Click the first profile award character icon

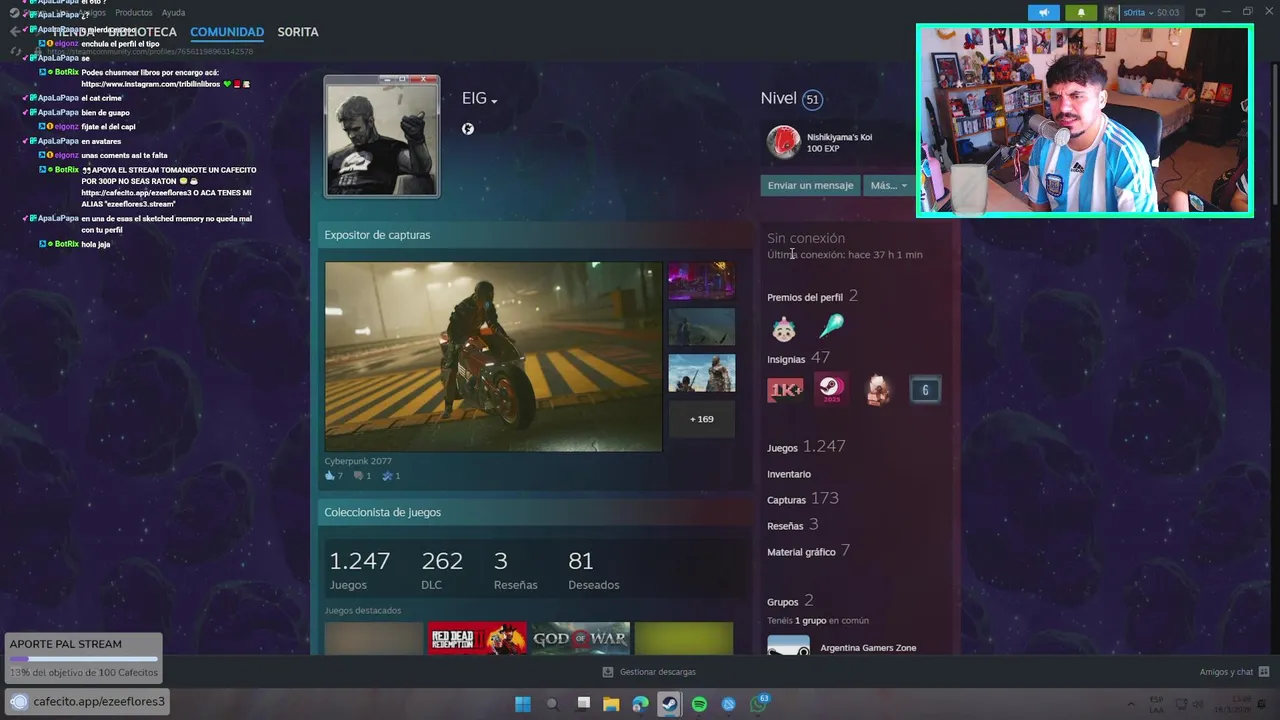[x=784, y=327]
